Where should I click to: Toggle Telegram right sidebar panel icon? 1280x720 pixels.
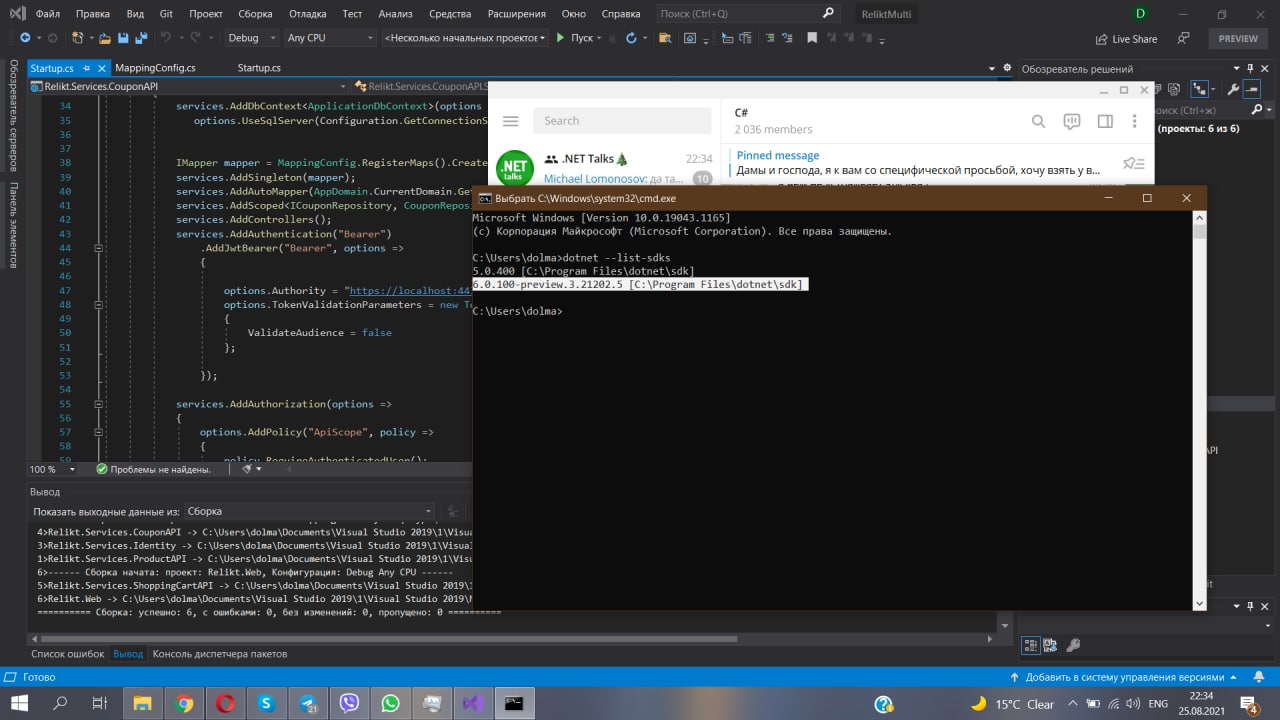pos(1105,121)
